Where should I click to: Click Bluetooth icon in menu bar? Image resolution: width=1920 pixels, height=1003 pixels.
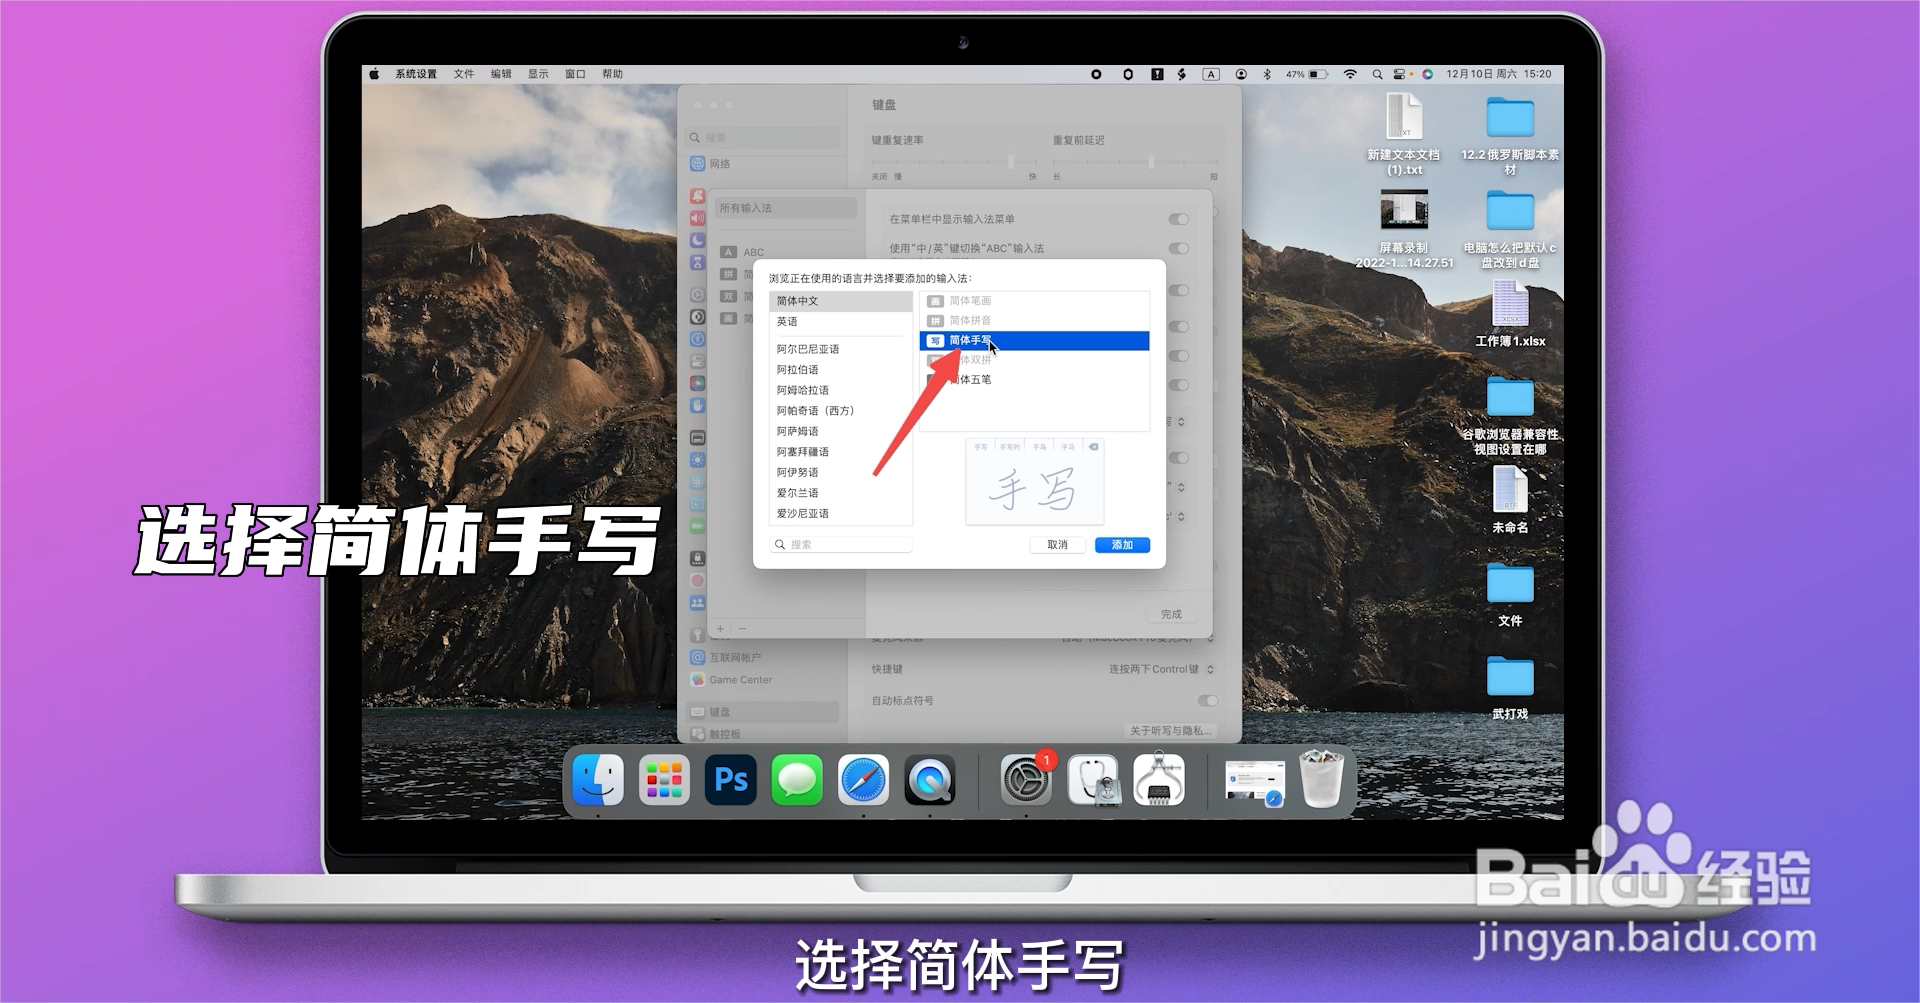click(x=1267, y=74)
